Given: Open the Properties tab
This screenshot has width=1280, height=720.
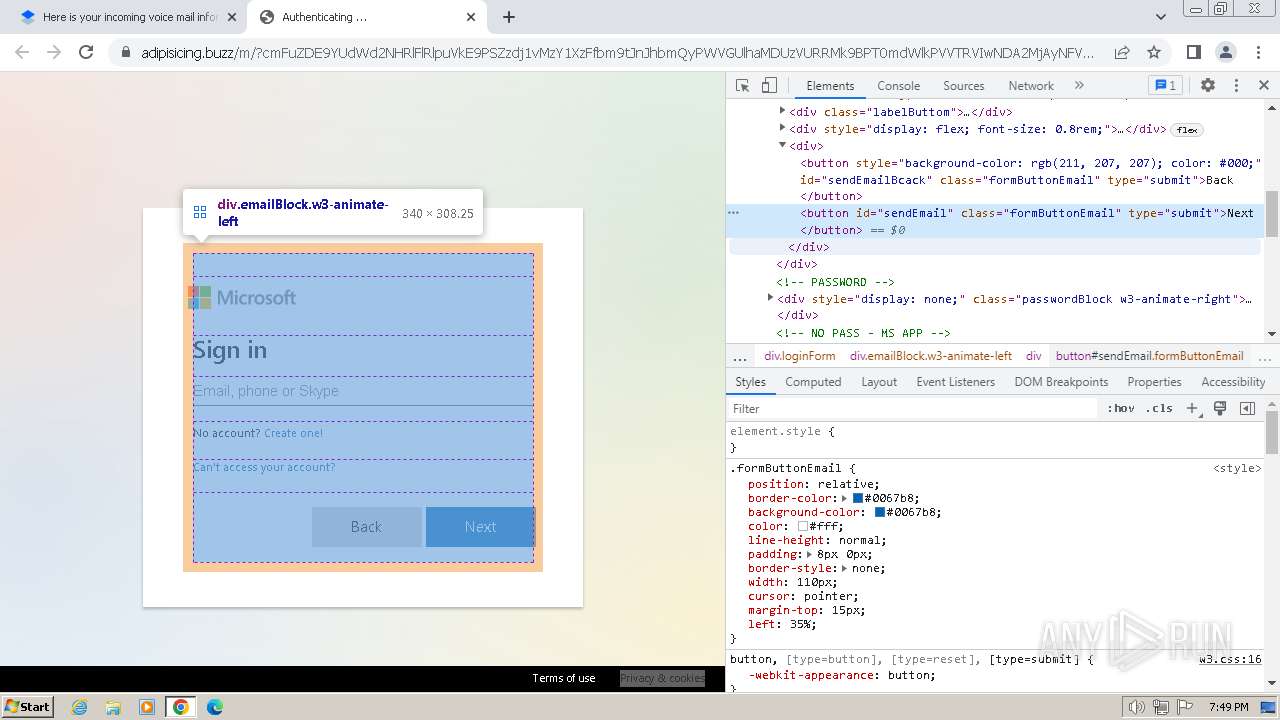Looking at the screenshot, I should pyautogui.click(x=1154, y=382).
